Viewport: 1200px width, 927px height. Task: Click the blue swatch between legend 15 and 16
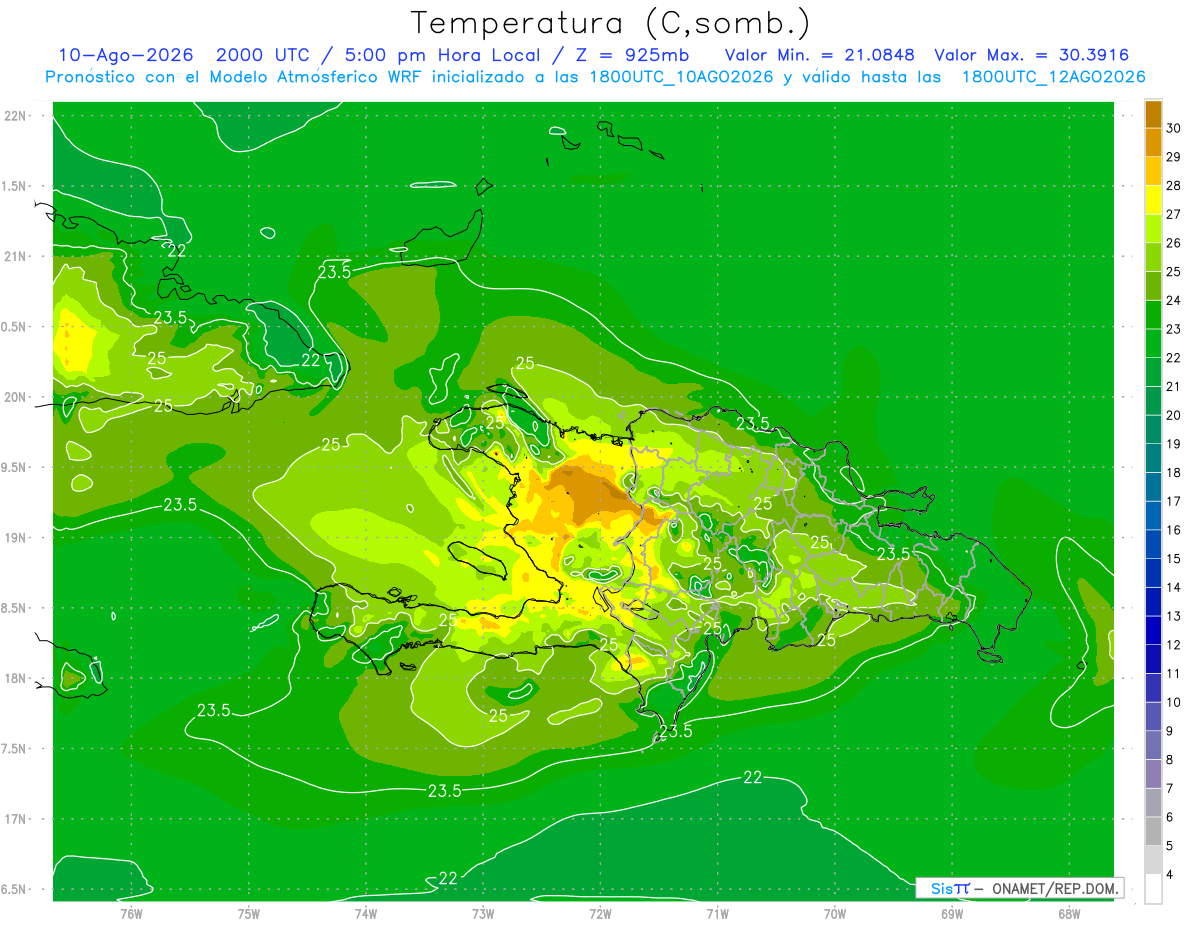[1153, 544]
